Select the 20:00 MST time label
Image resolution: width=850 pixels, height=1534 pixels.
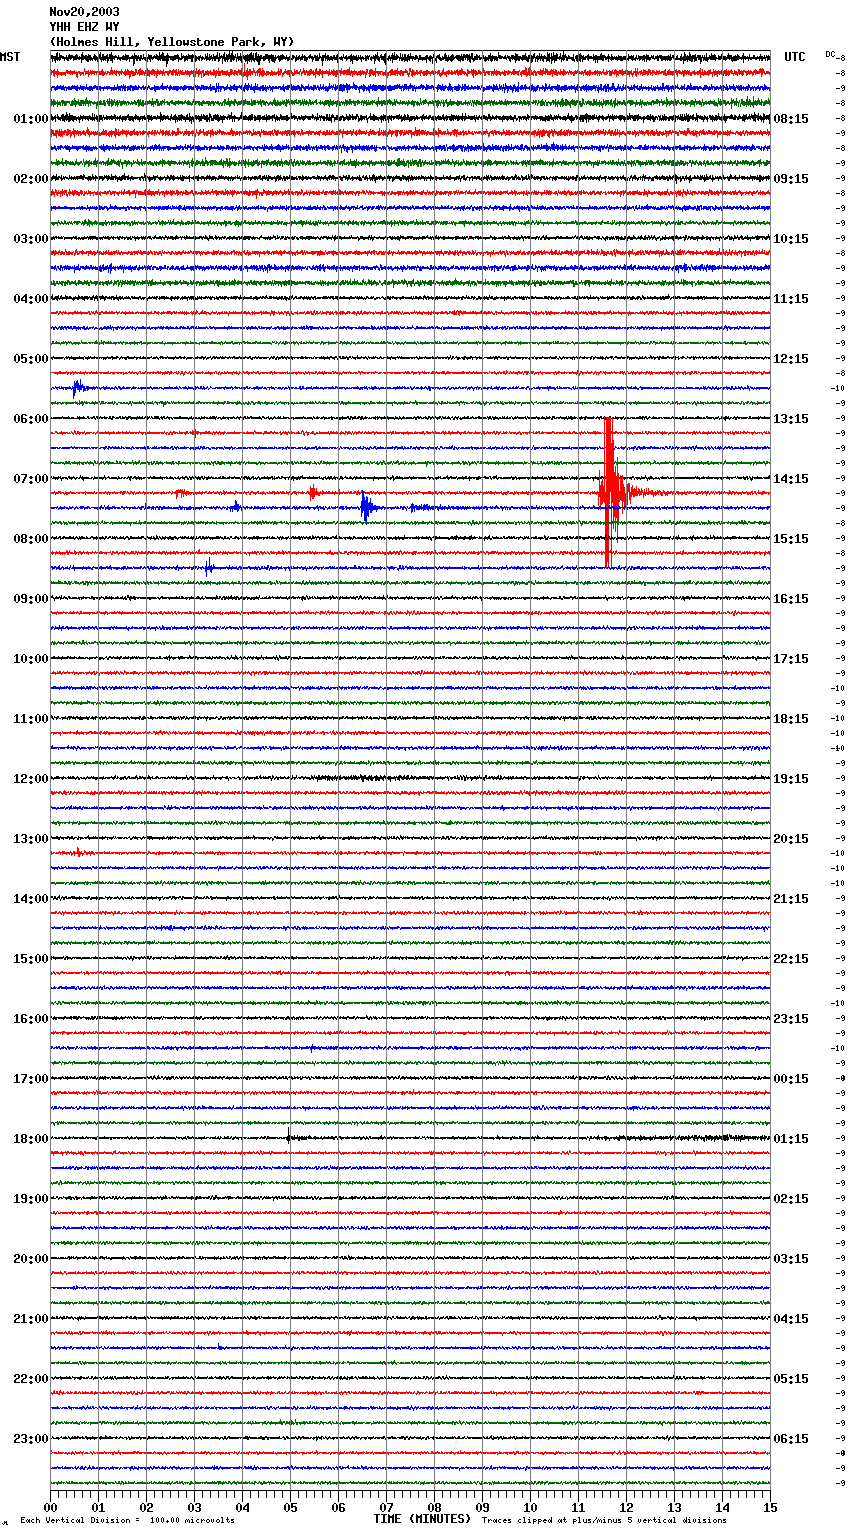31,1259
